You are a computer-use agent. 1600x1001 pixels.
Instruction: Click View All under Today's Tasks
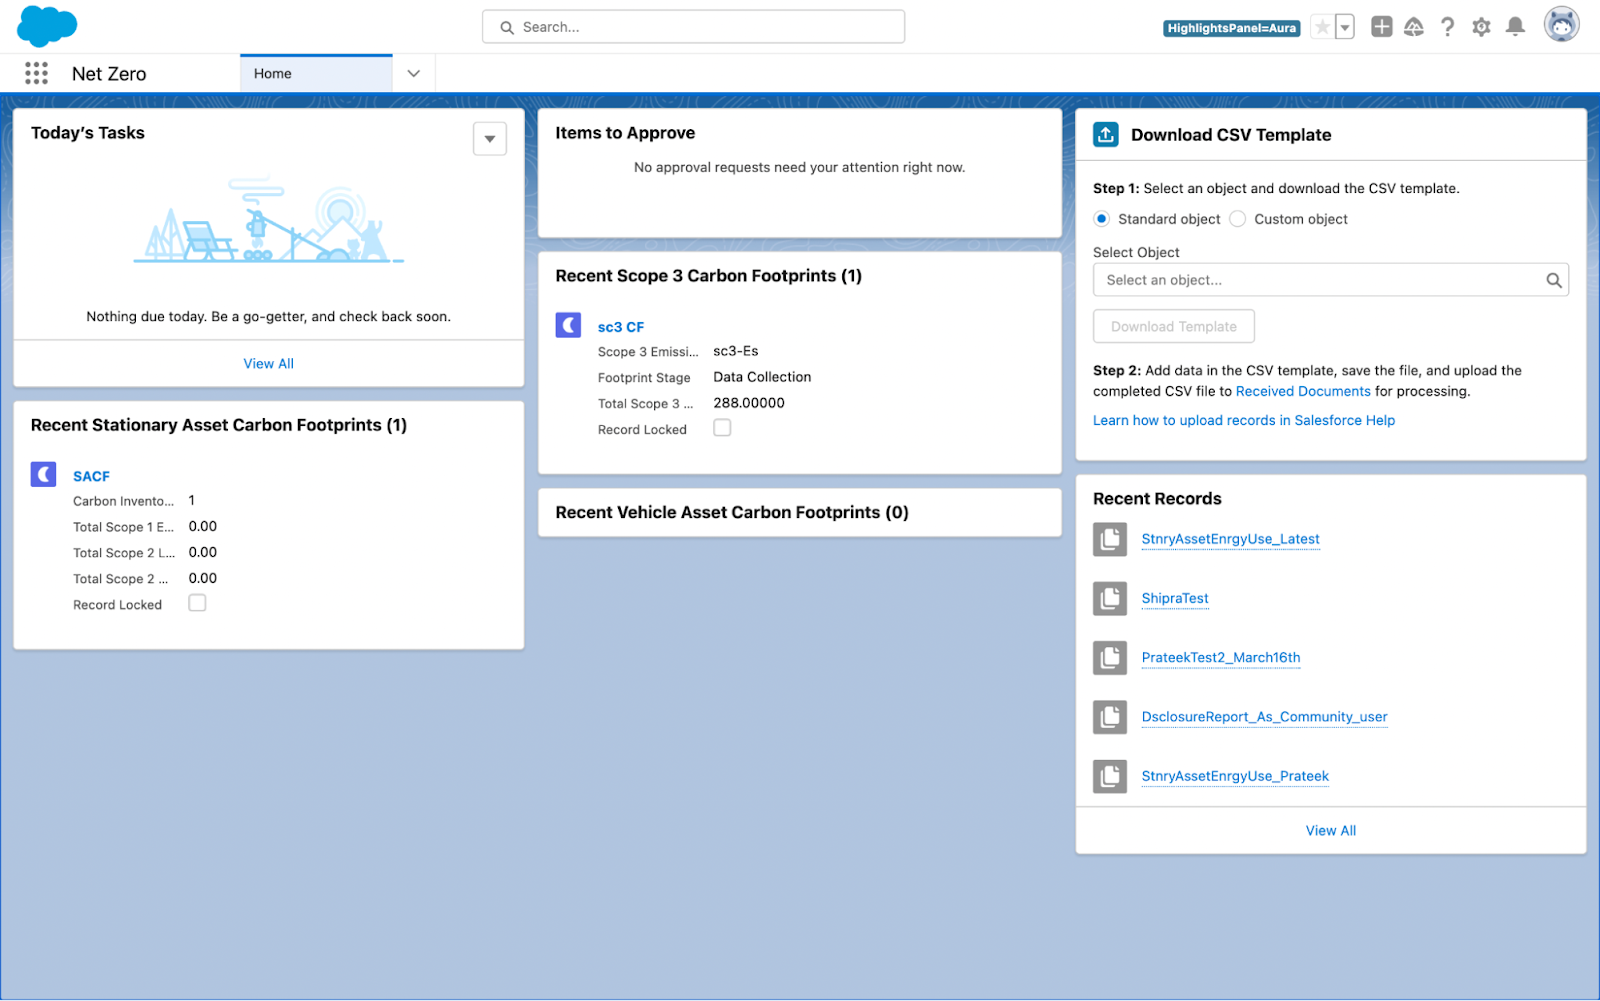pos(269,364)
